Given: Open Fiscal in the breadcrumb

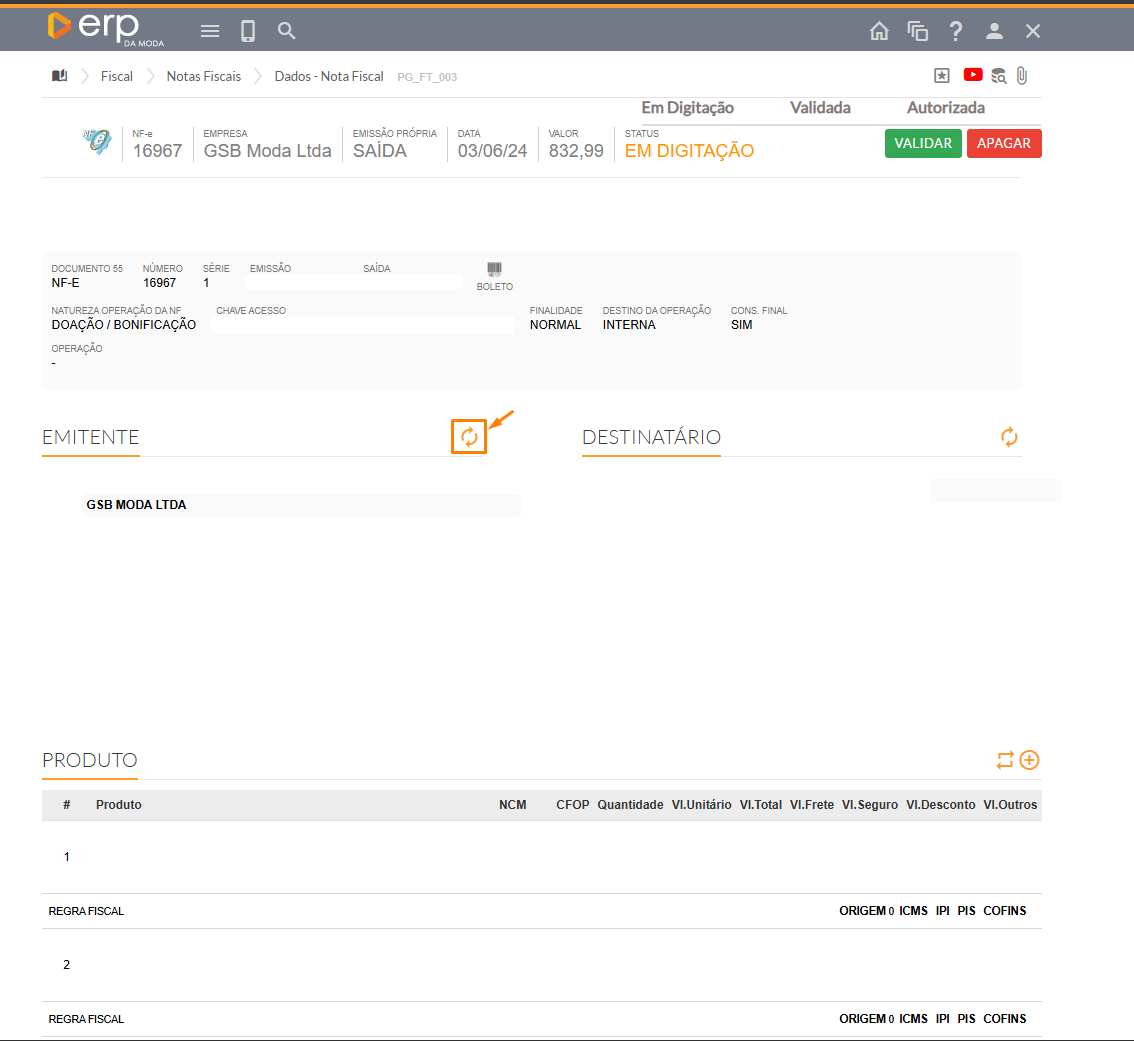Looking at the screenshot, I should click(x=117, y=76).
